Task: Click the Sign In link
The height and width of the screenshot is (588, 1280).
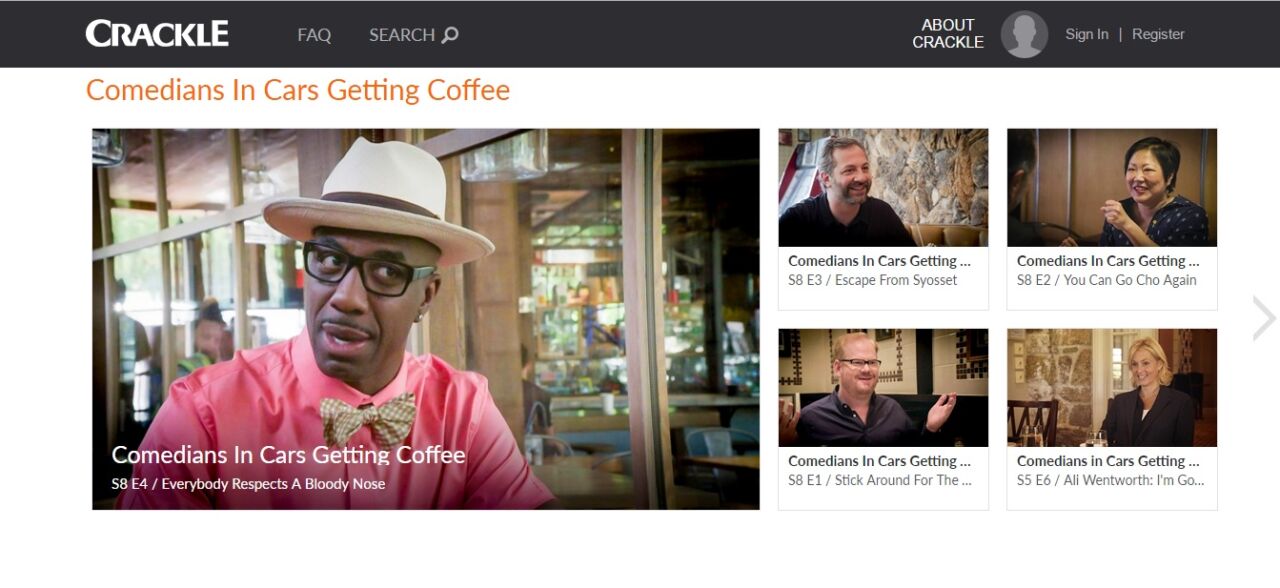Action: 1087,34
